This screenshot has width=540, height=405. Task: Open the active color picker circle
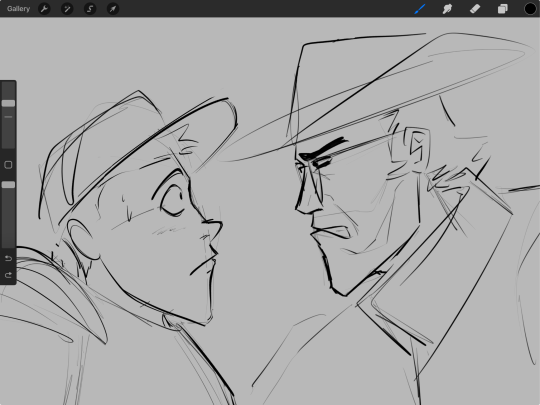tap(530, 9)
